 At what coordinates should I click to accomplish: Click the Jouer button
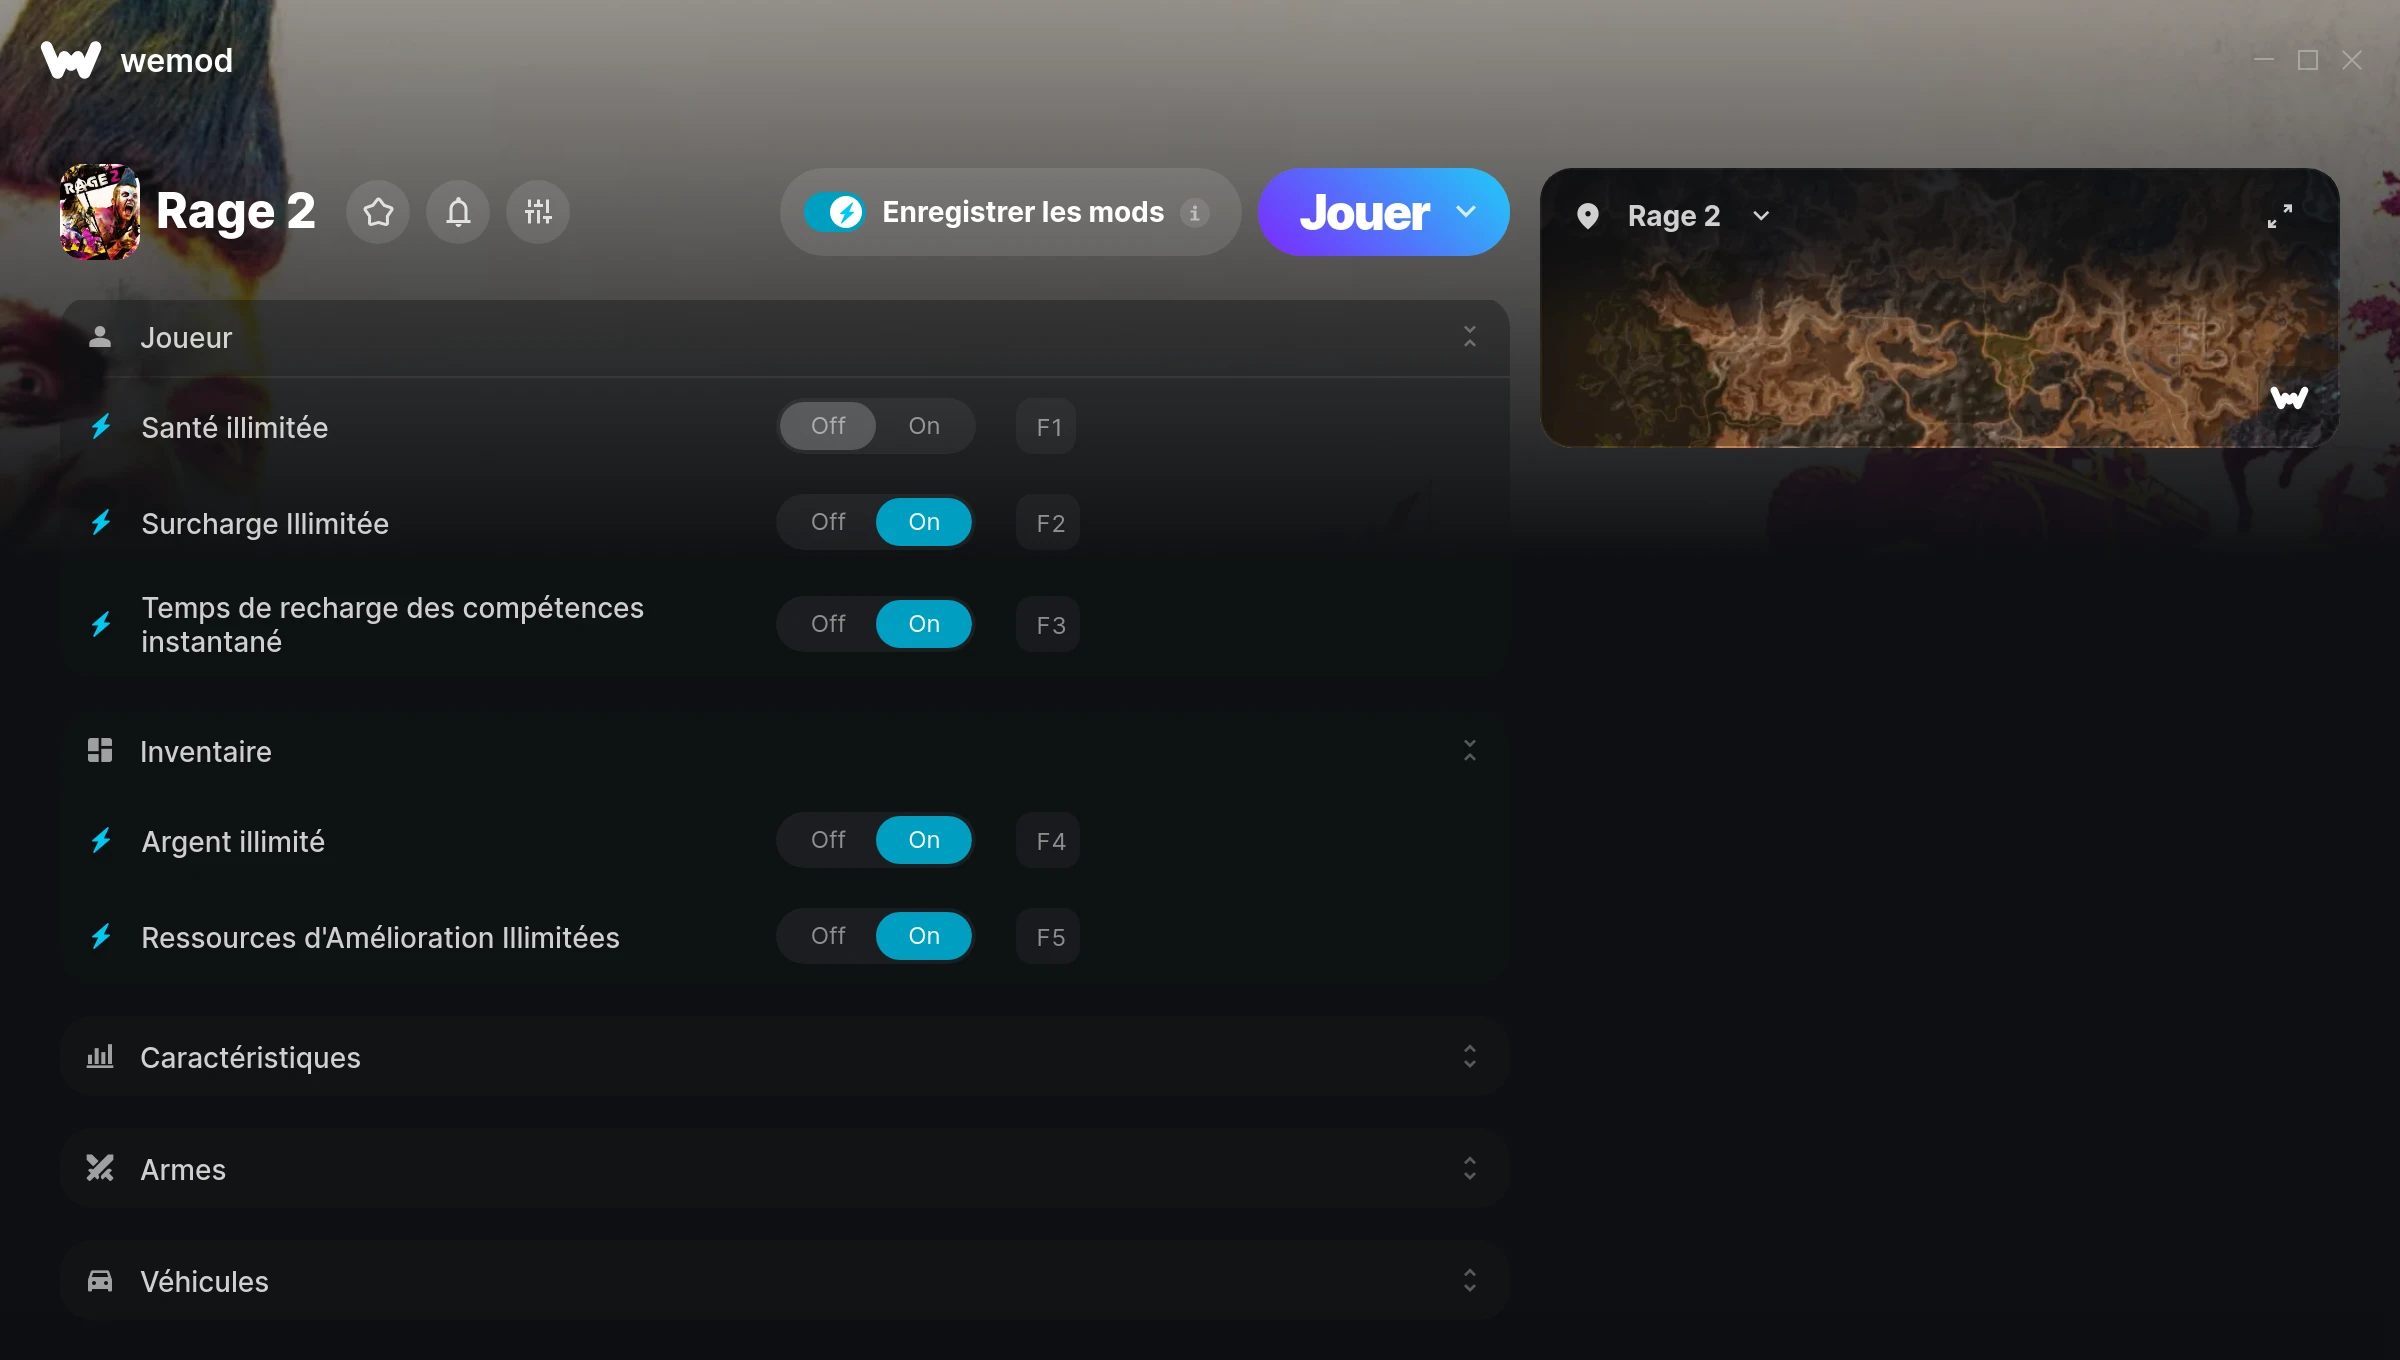point(1364,212)
